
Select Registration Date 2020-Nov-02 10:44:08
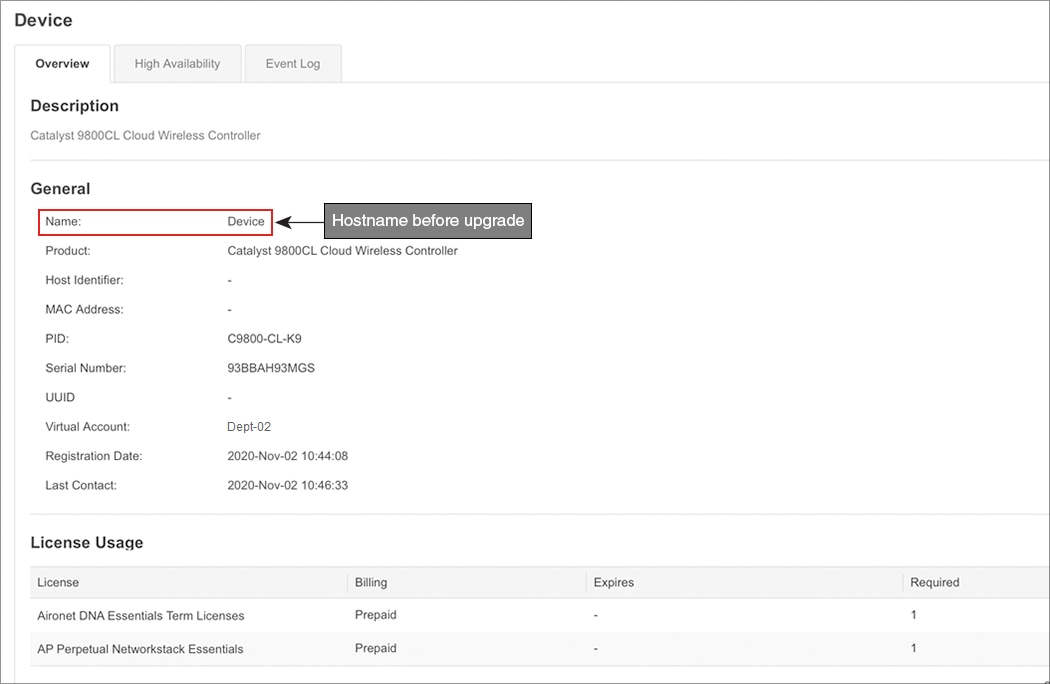287,456
